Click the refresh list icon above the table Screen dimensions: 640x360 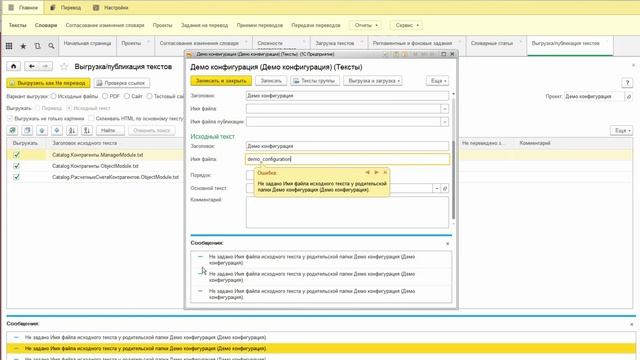pos(13,131)
